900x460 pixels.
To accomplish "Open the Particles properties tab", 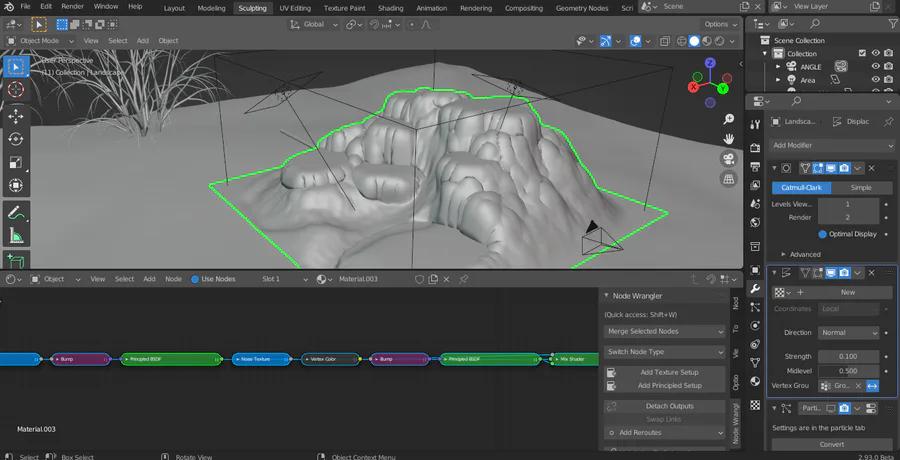I will pos(755,307).
